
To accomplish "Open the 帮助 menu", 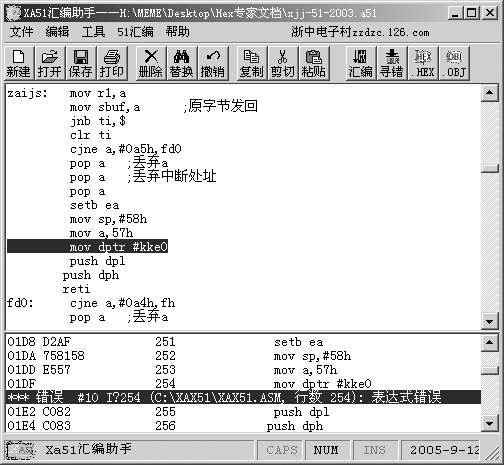I will tap(178, 32).
